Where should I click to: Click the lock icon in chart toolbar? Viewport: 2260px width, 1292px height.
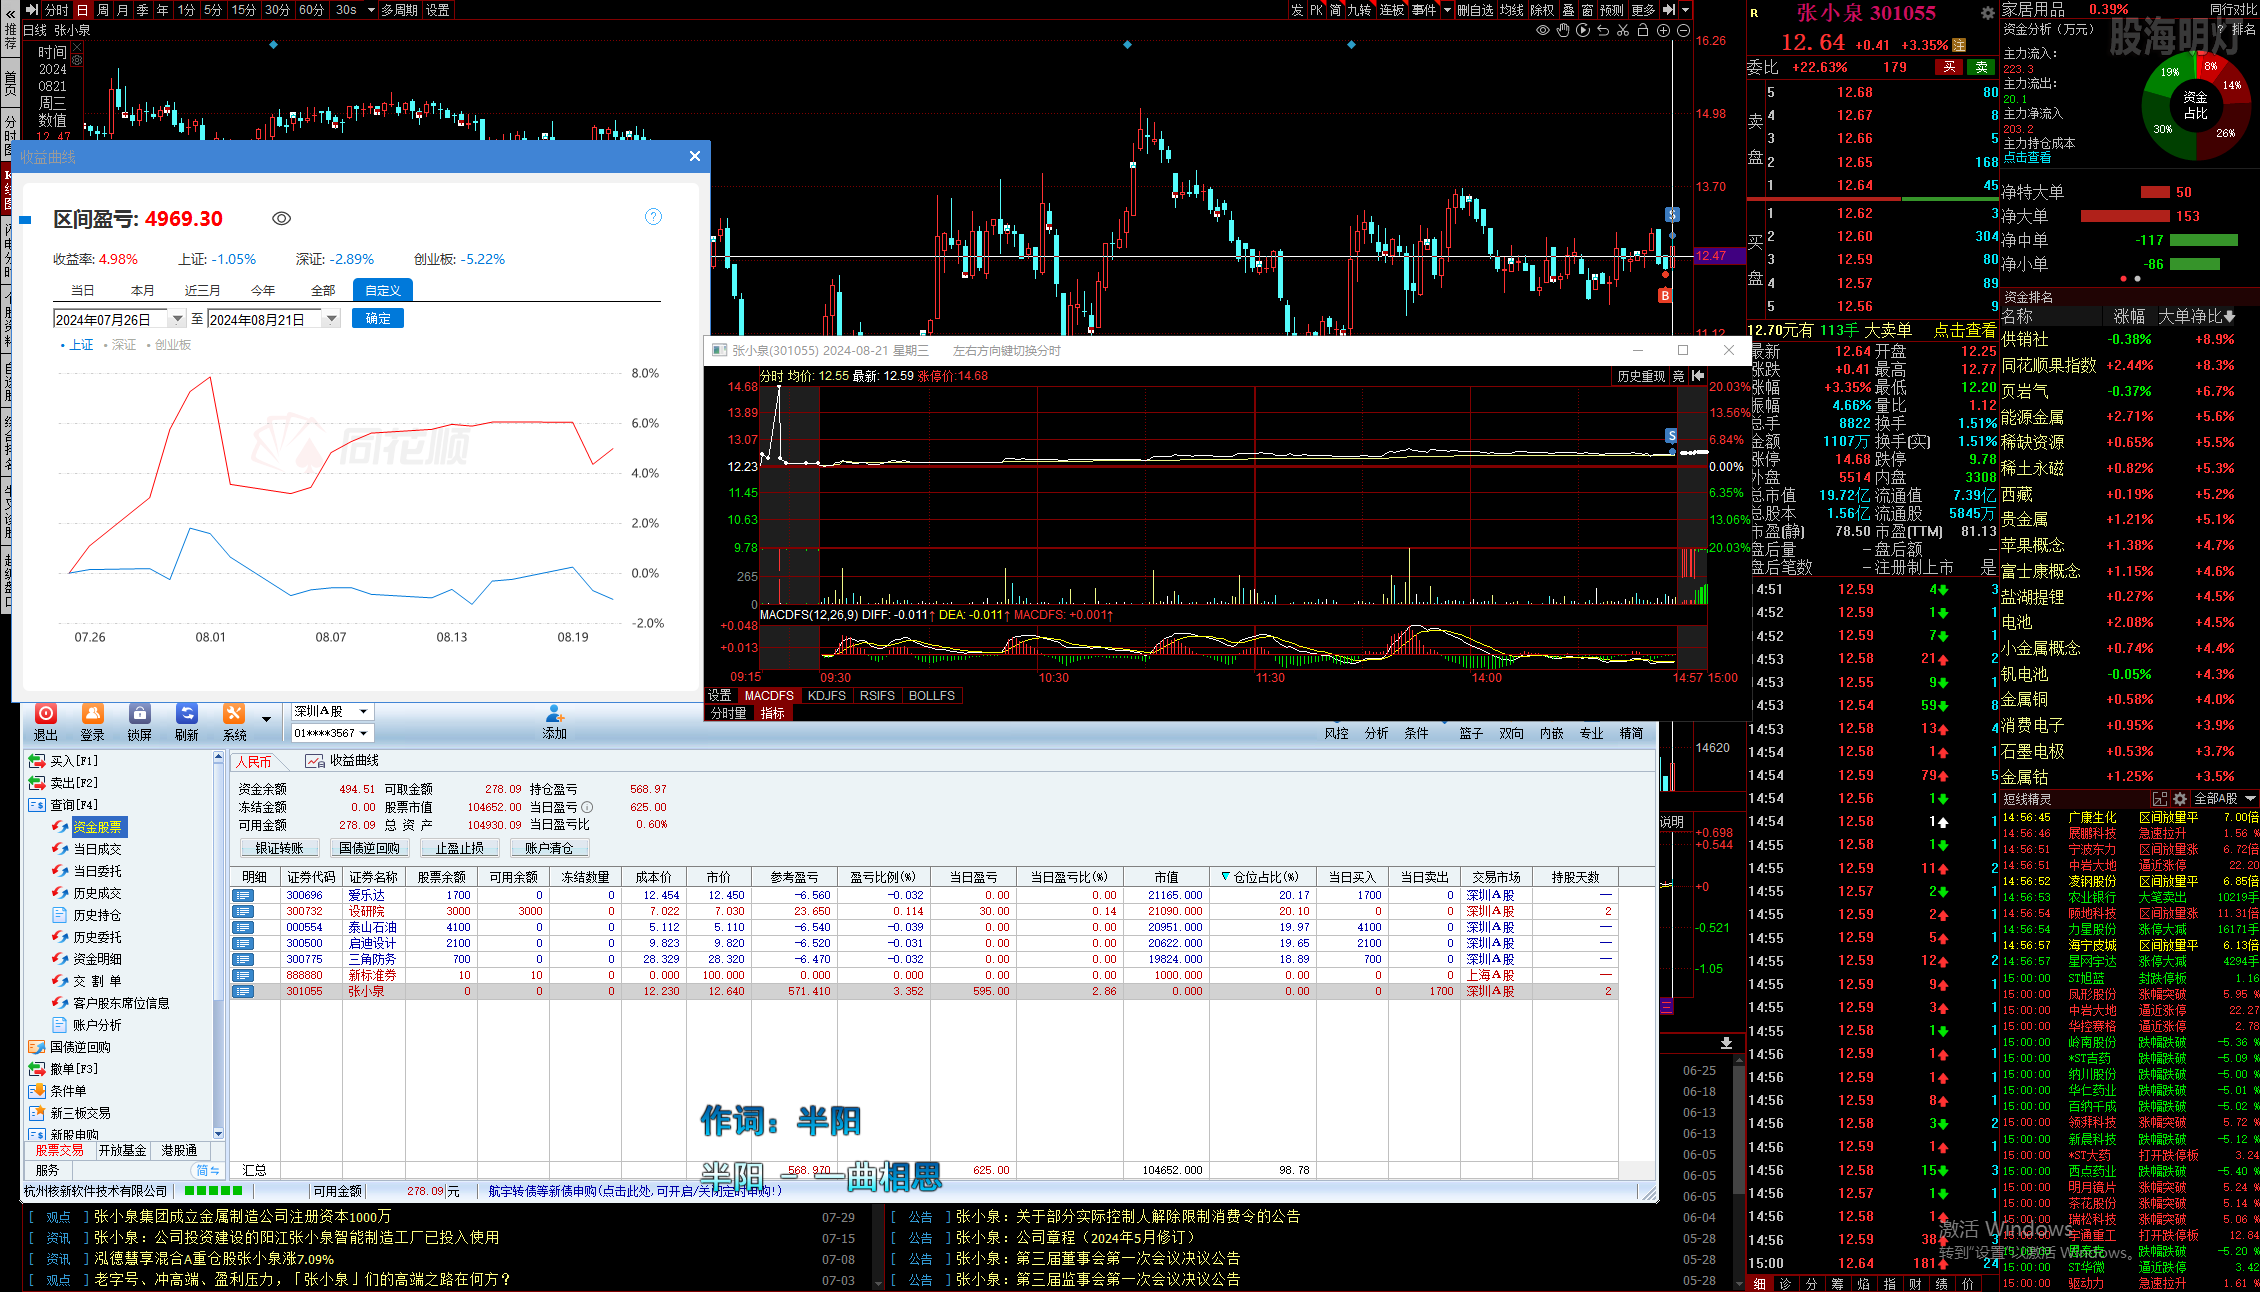coord(1643,30)
